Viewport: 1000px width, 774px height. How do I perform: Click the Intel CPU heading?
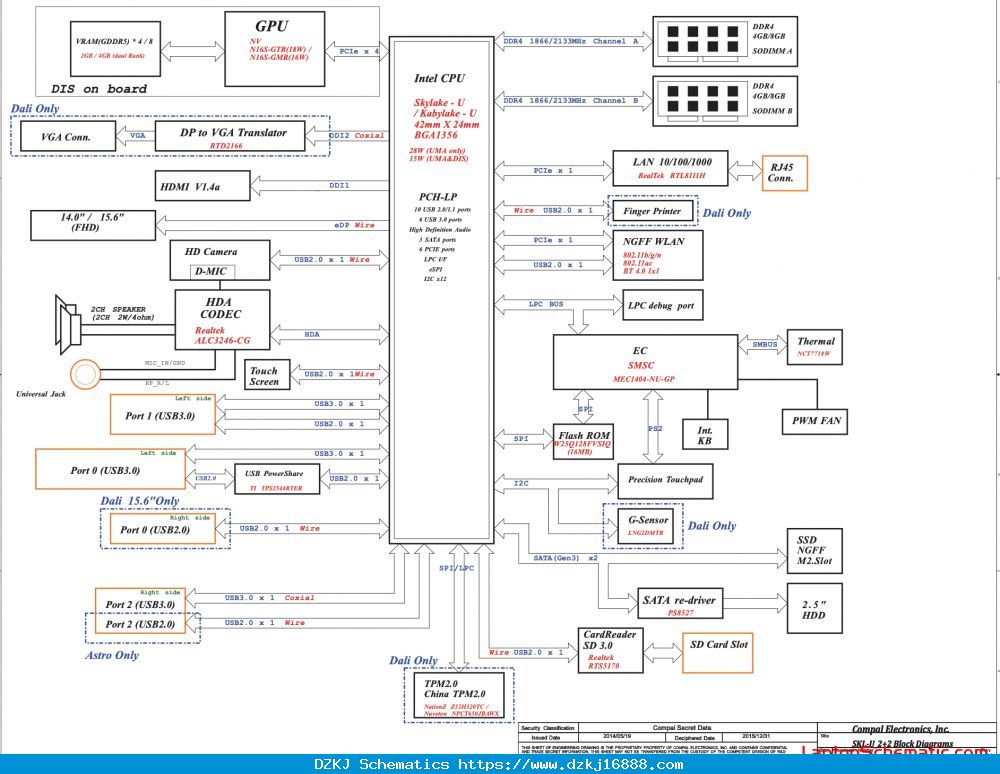[439, 78]
